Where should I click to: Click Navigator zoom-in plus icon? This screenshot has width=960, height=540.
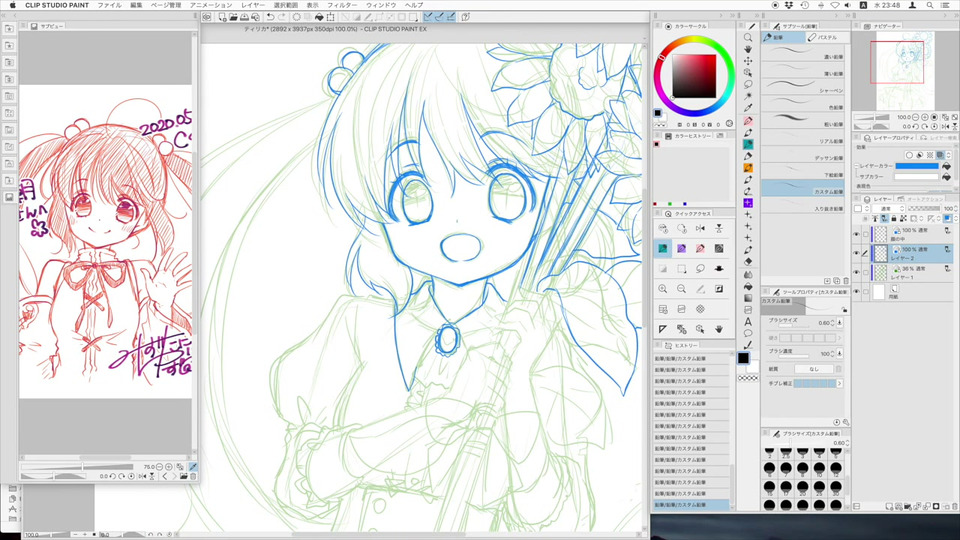click(x=924, y=117)
